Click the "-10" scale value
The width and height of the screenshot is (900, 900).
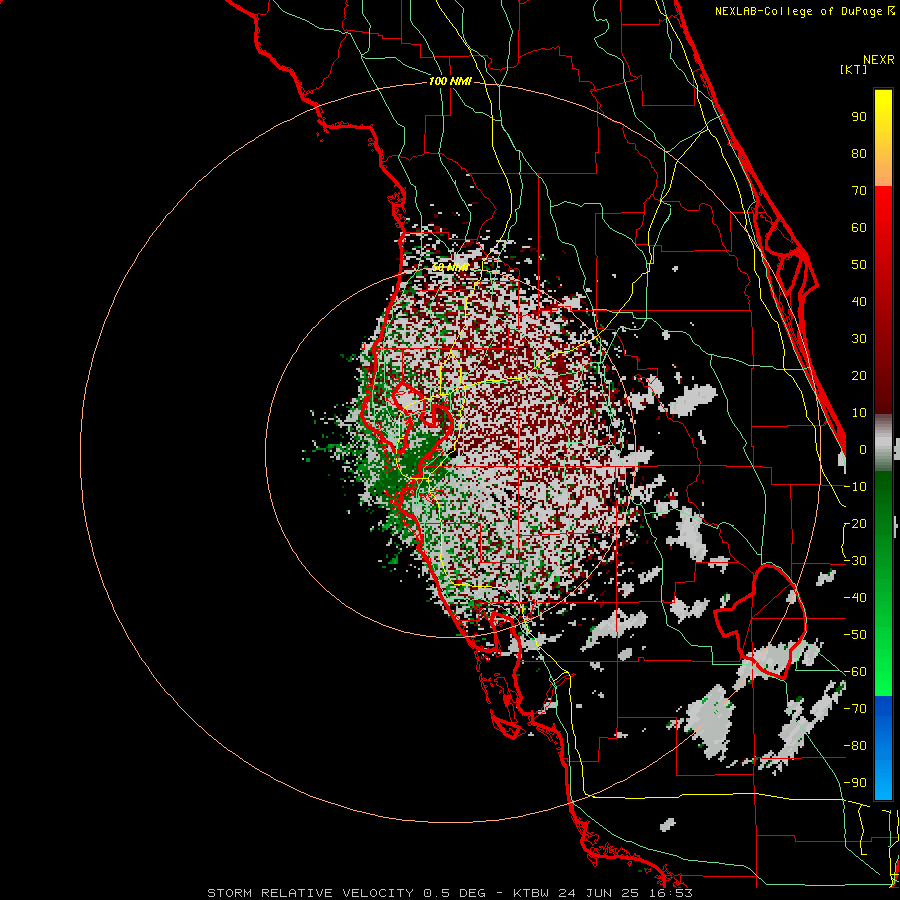(x=855, y=487)
